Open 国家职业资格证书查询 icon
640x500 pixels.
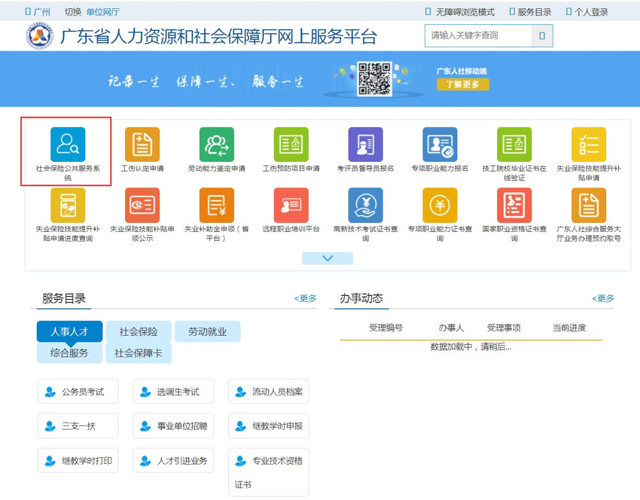pyautogui.click(x=514, y=205)
